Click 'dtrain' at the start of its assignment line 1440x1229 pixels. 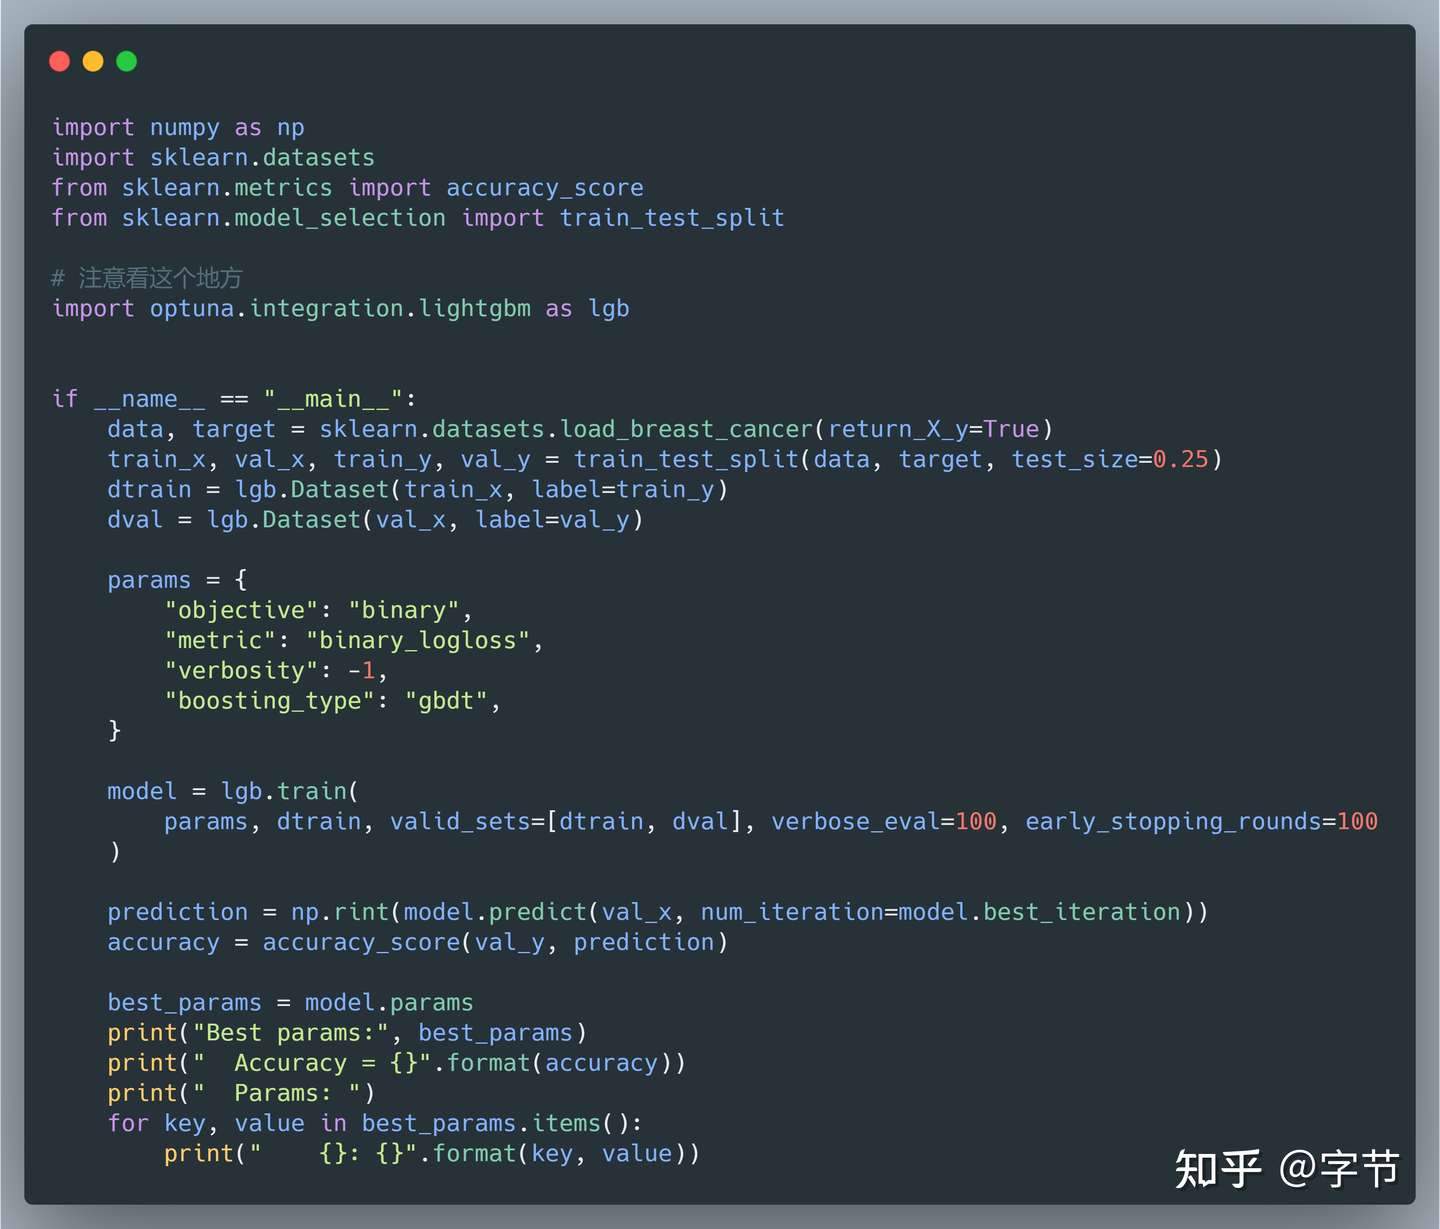coord(149,489)
